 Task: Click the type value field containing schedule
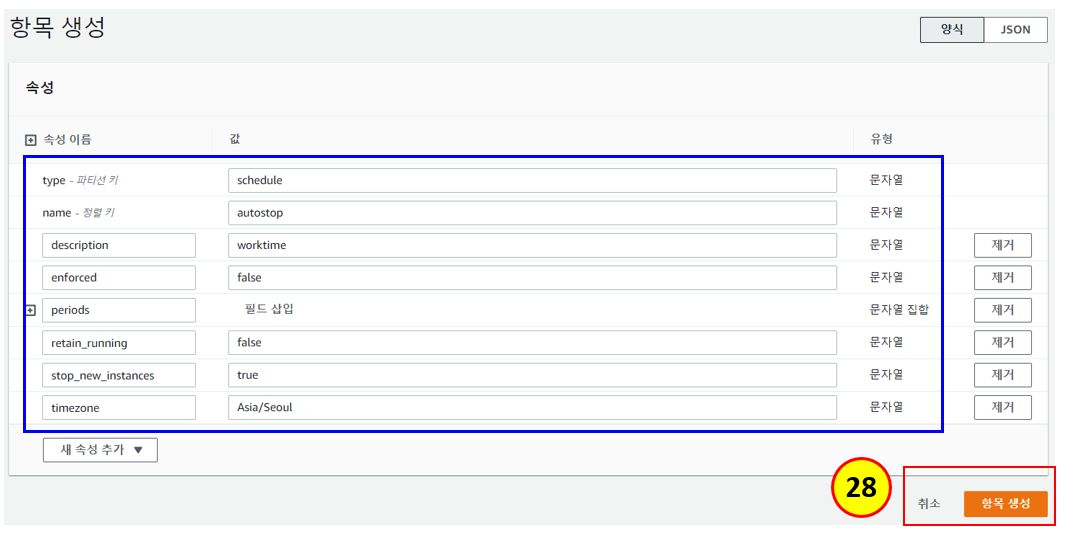tap(532, 180)
